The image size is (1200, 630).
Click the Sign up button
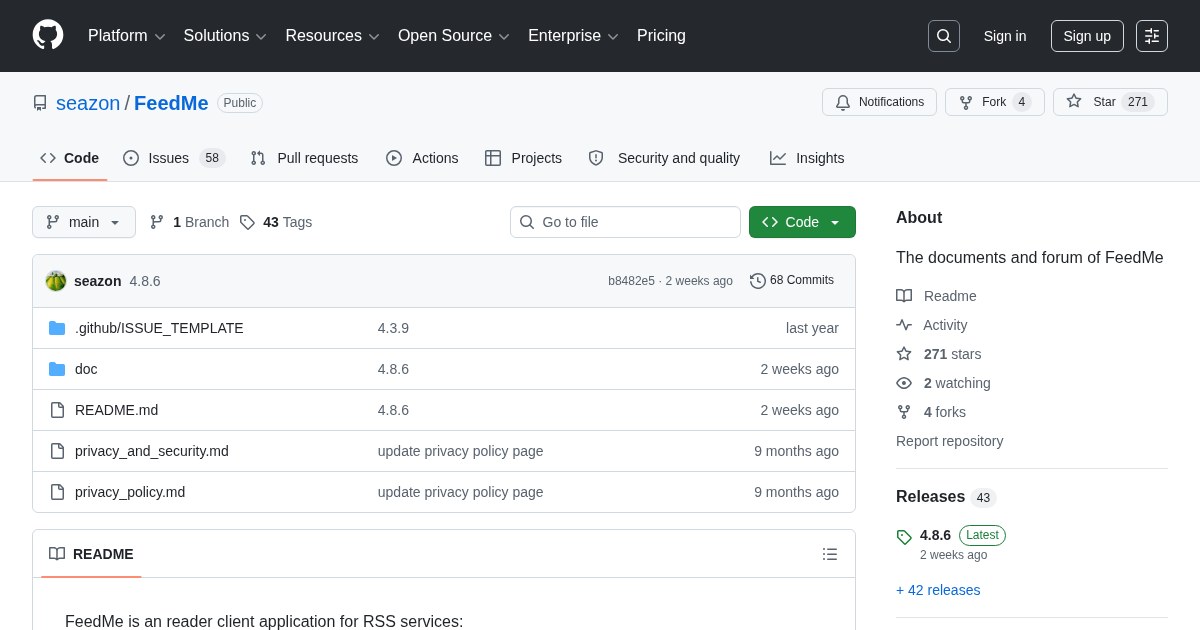point(1087,36)
